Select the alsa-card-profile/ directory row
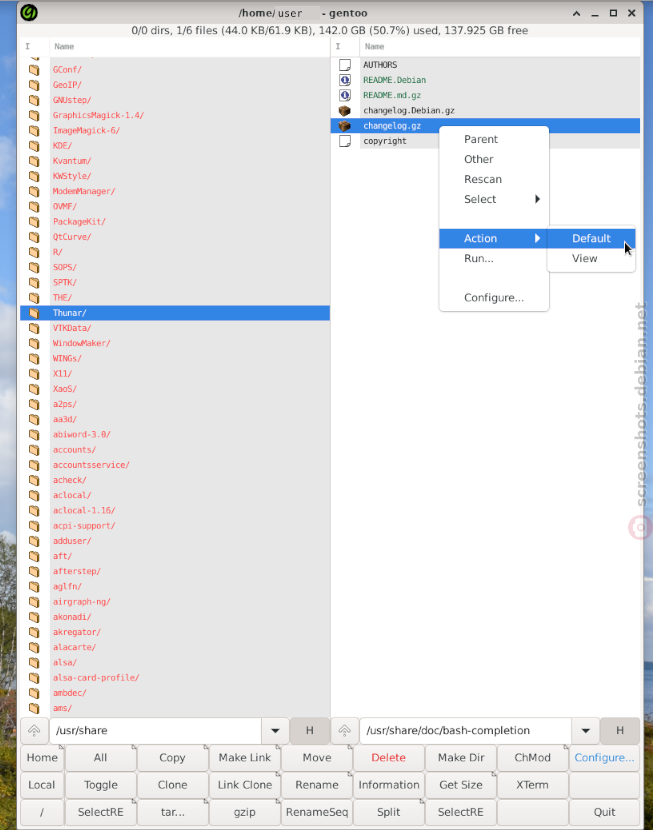The height and width of the screenshot is (830, 653). click(x=175, y=678)
